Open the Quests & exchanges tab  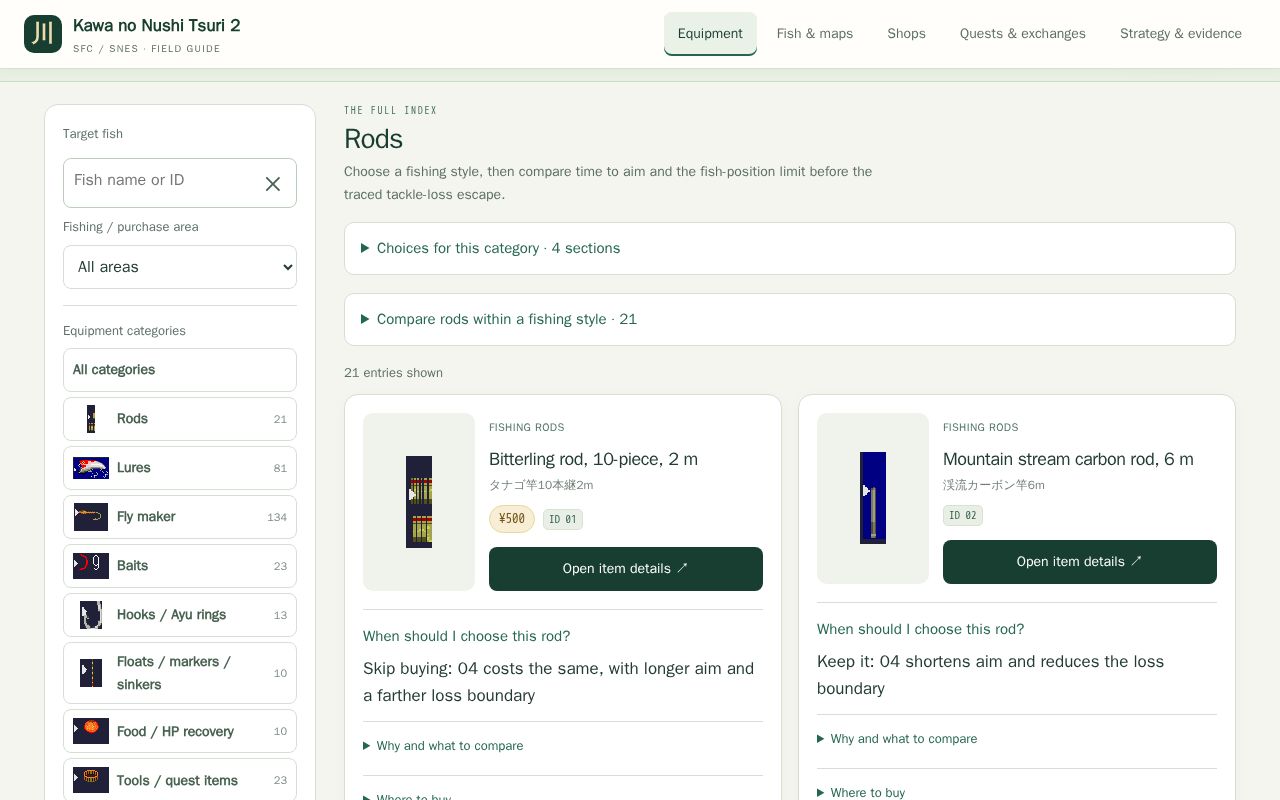point(1023,34)
